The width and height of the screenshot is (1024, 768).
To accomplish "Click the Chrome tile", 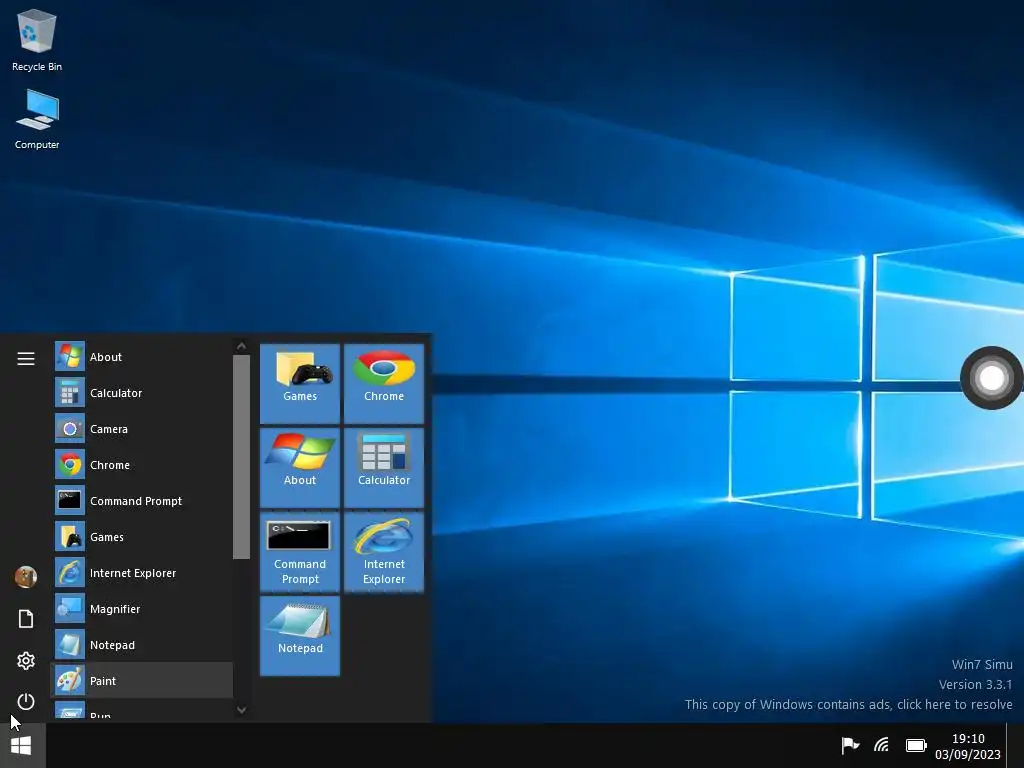I will click(x=384, y=383).
